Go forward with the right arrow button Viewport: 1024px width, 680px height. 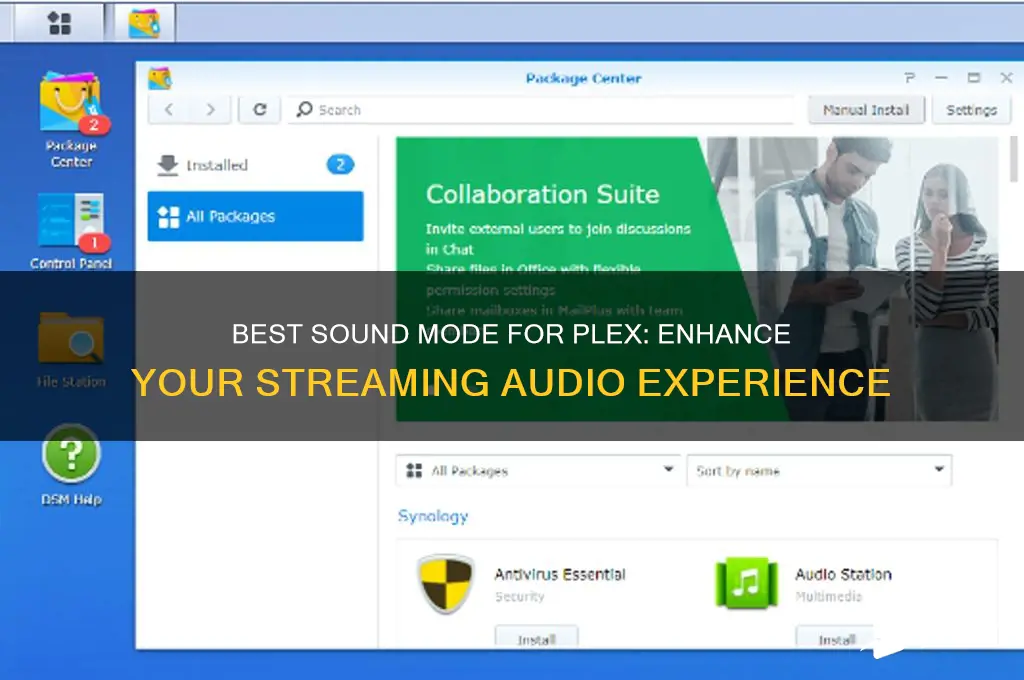(210, 110)
